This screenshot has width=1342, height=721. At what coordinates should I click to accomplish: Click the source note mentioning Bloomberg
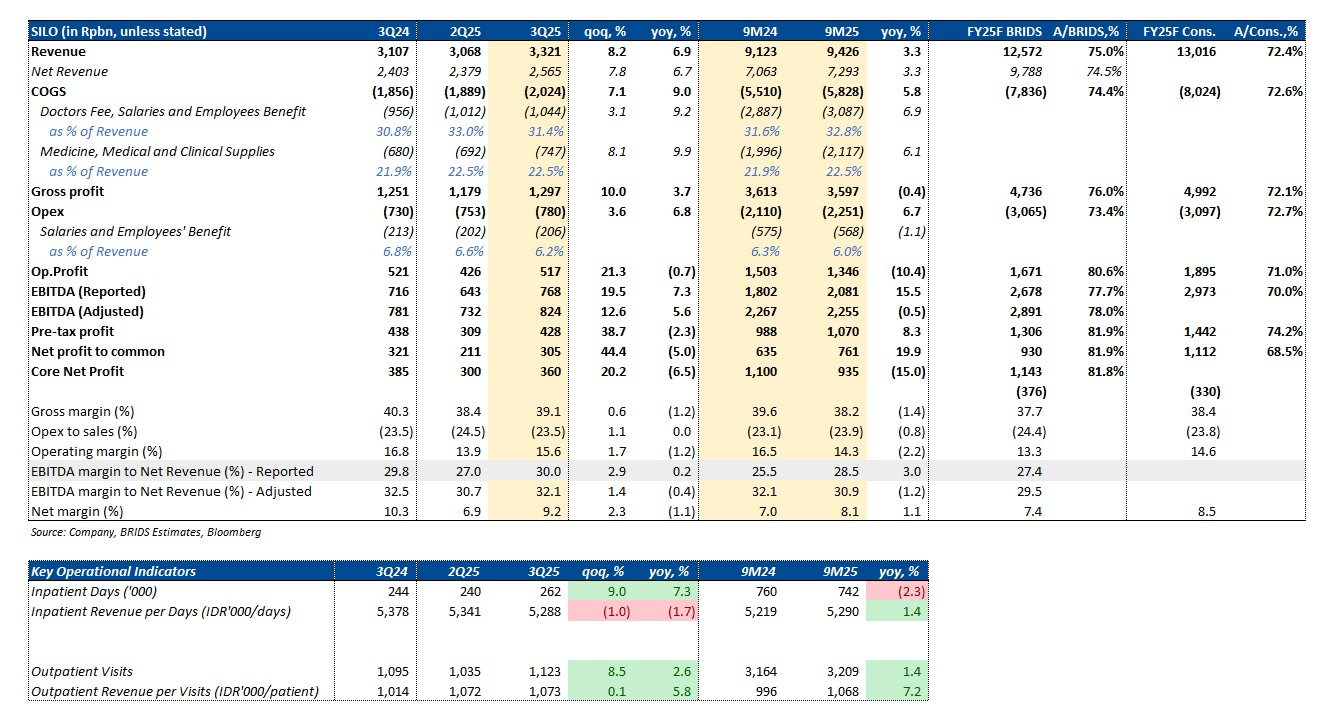click(x=146, y=532)
